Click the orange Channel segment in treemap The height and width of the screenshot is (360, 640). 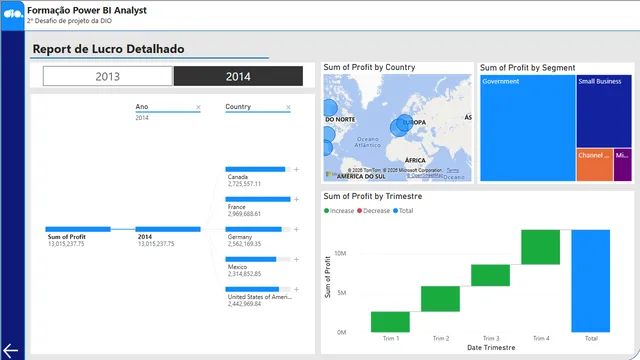point(595,165)
